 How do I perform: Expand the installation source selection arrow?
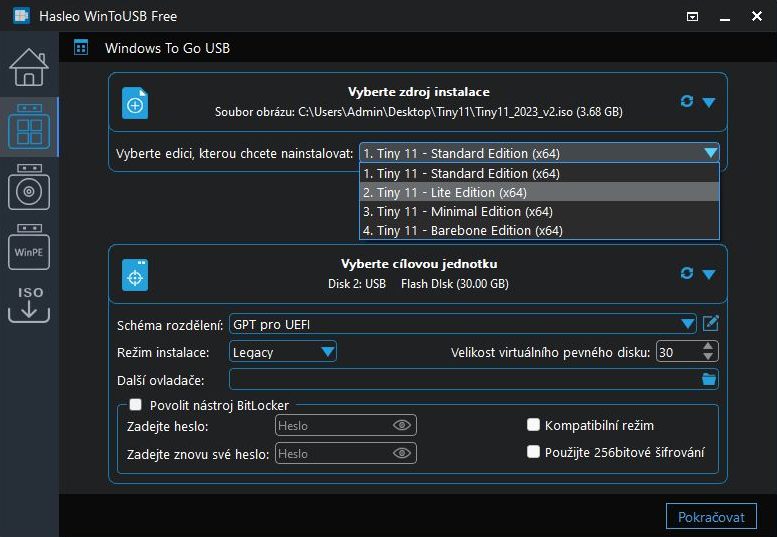(709, 102)
